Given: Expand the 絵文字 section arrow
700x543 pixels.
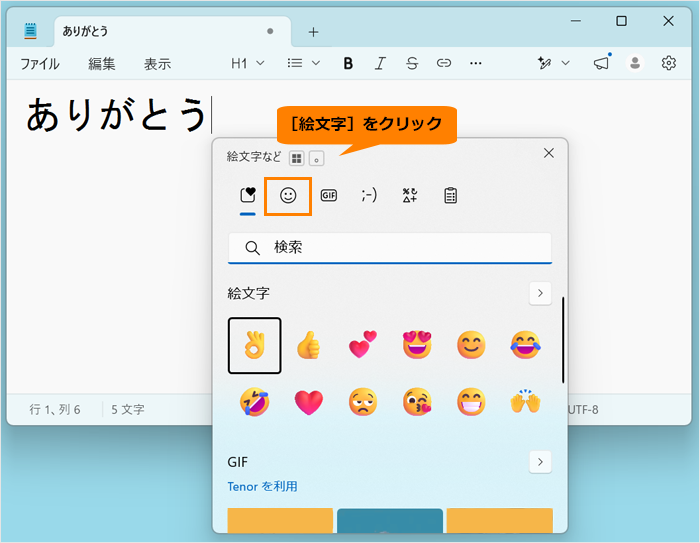Looking at the screenshot, I should (540, 293).
